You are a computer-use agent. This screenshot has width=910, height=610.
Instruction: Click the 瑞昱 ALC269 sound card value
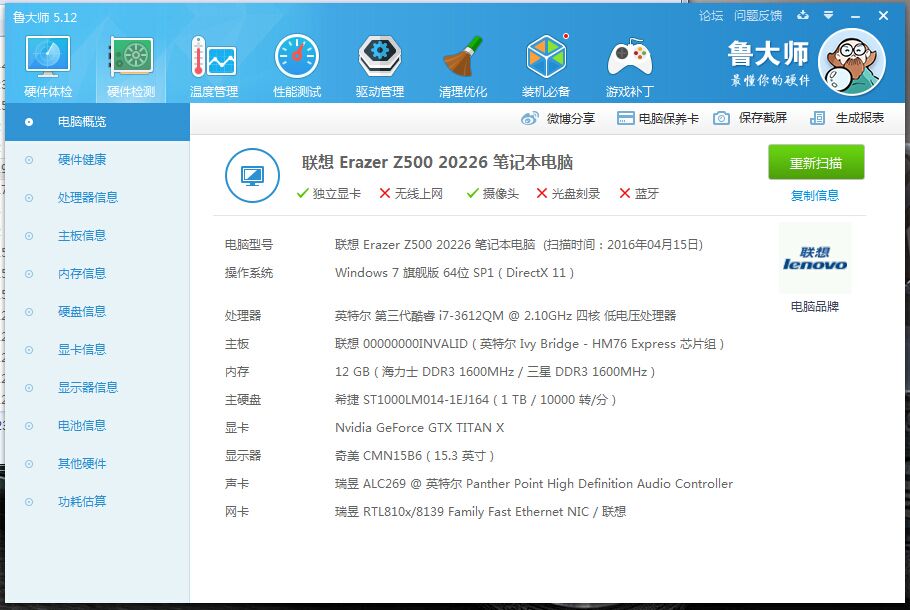(534, 483)
